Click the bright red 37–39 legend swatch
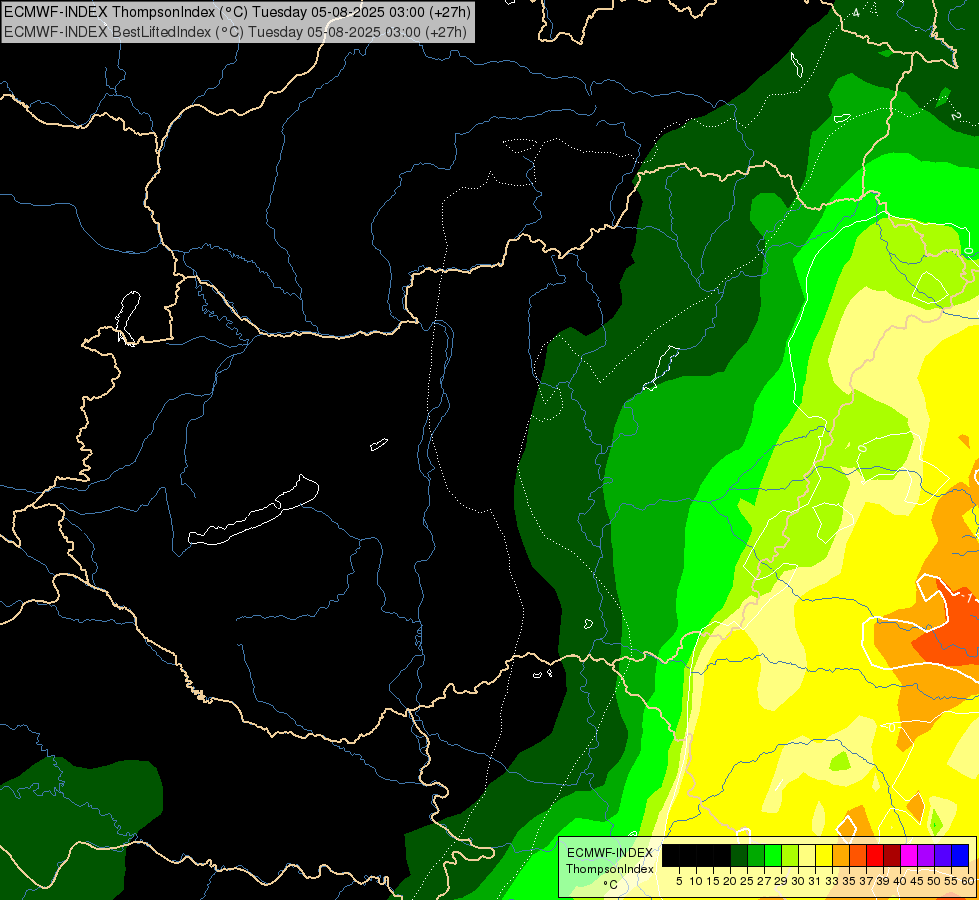979x900 pixels. pos(874,856)
